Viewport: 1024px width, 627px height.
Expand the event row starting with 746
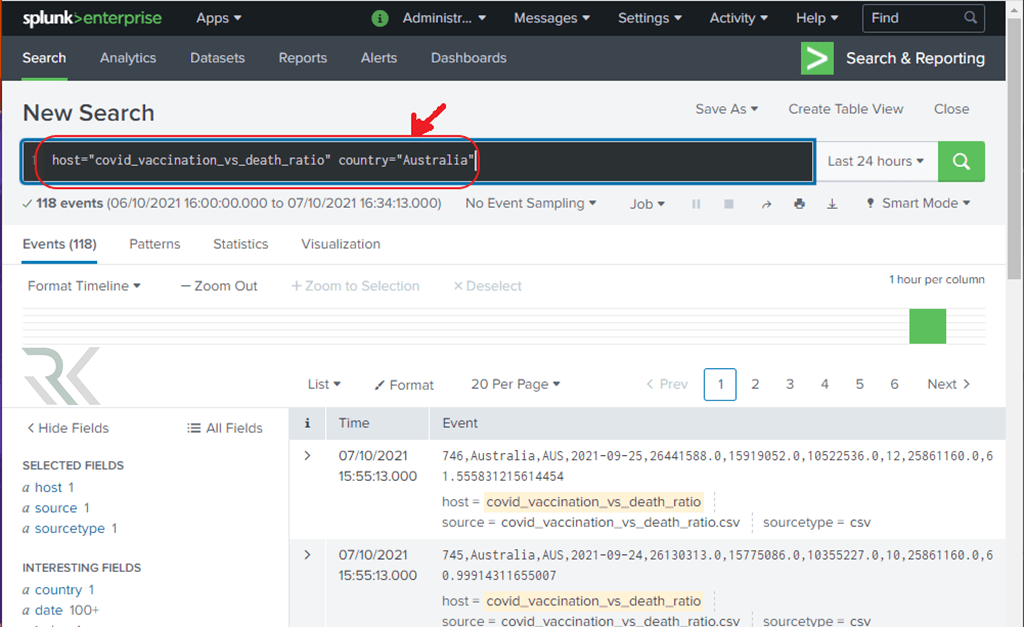308,456
